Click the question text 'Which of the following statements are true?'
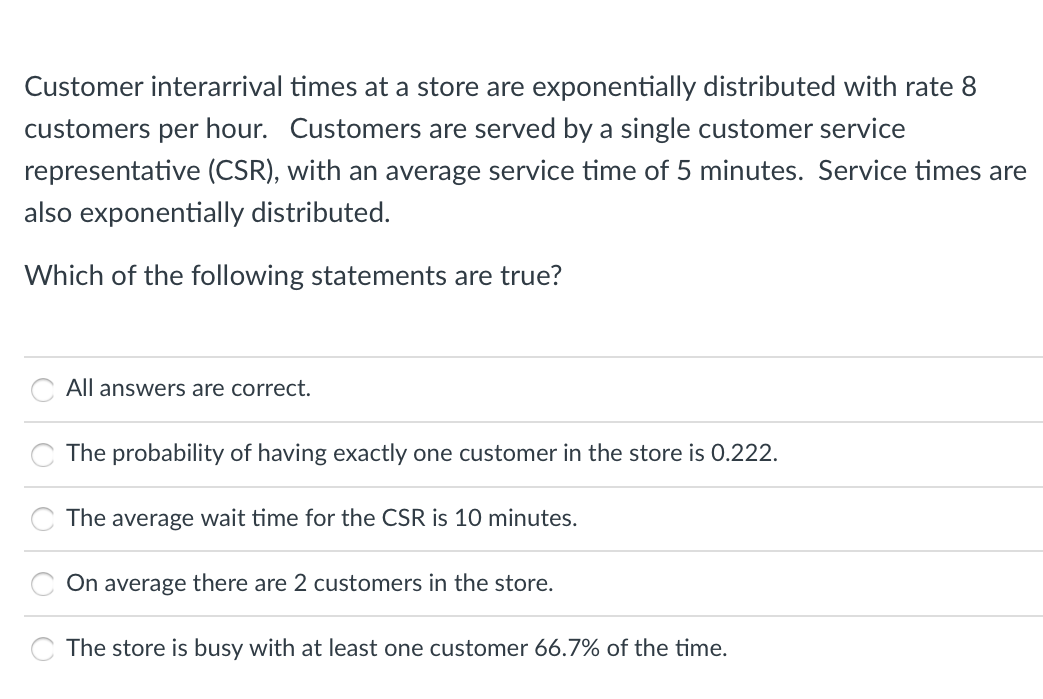 [x=292, y=277]
